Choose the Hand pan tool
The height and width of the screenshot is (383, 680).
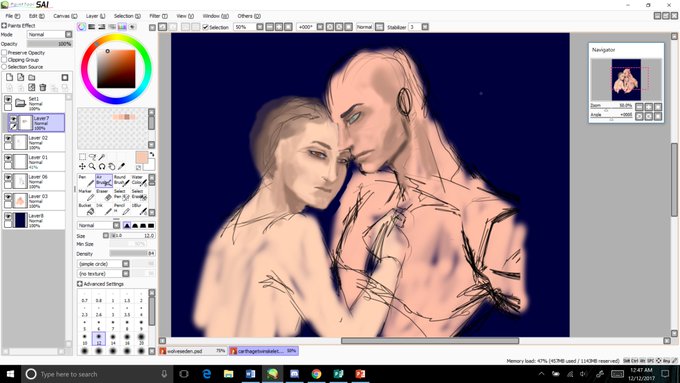click(111, 166)
